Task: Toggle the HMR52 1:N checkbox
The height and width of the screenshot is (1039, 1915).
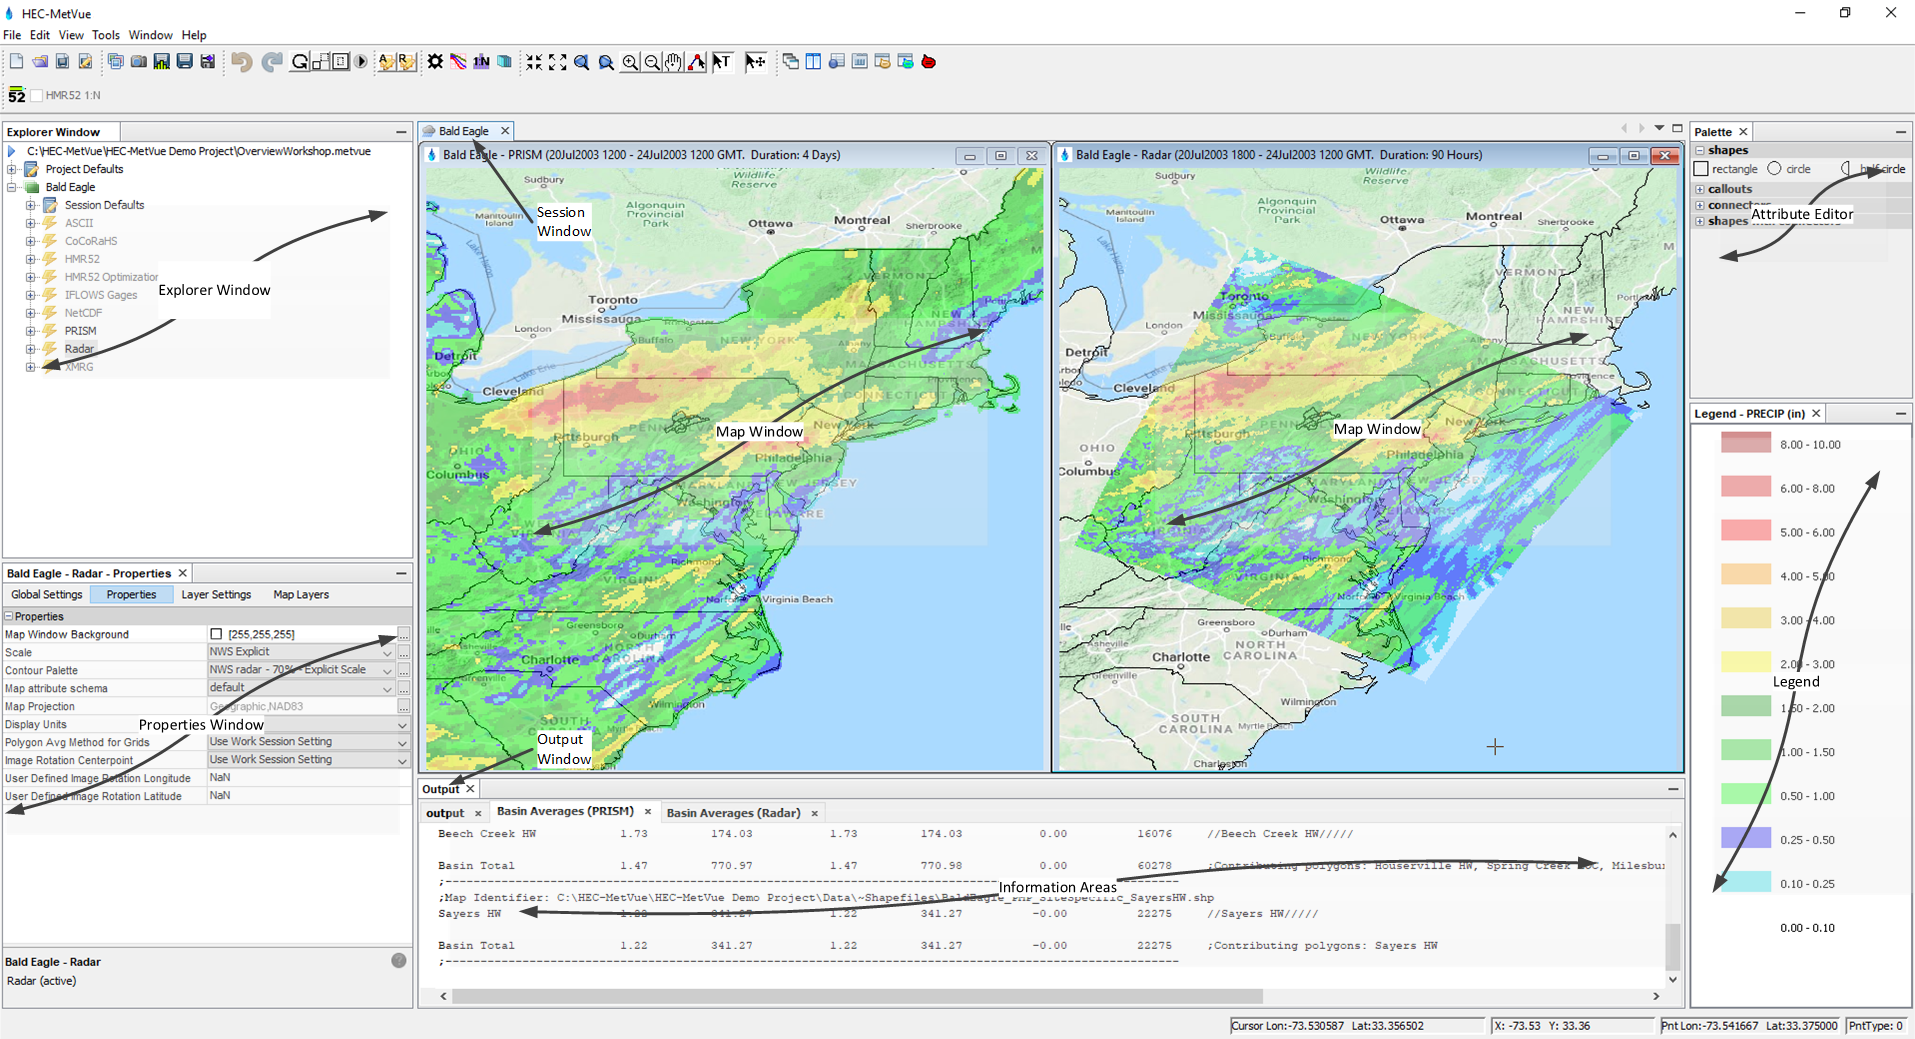Action: tap(37, 96)
